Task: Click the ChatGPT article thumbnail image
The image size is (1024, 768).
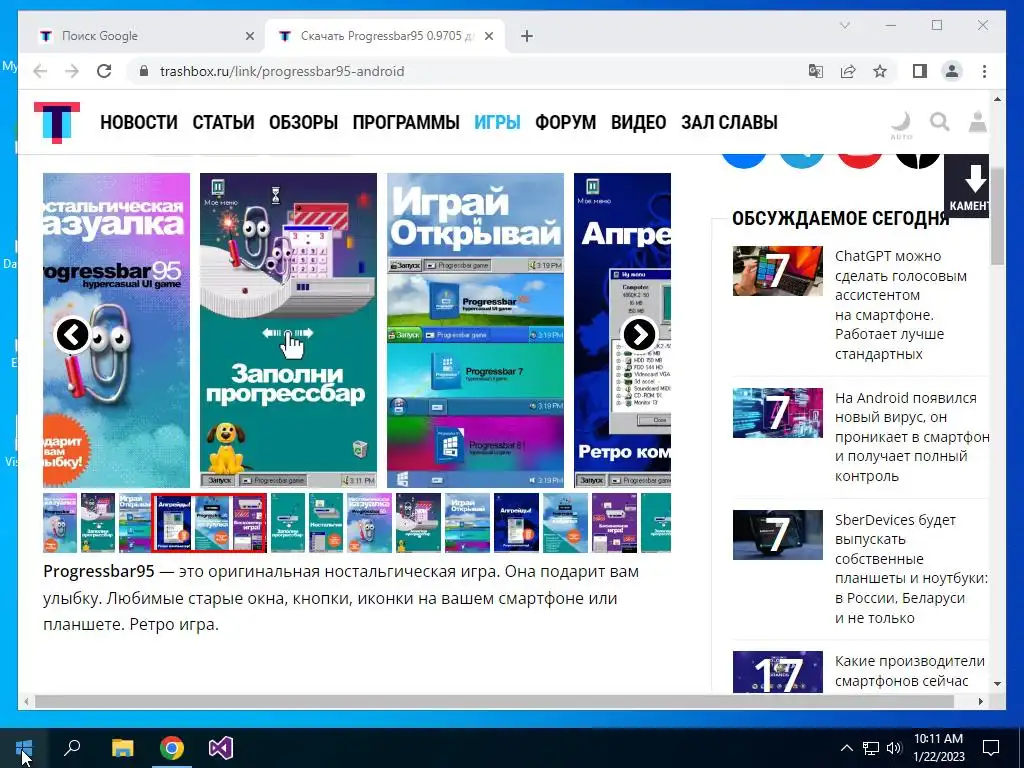Action: pyautogui.click(x=777, y=270)
